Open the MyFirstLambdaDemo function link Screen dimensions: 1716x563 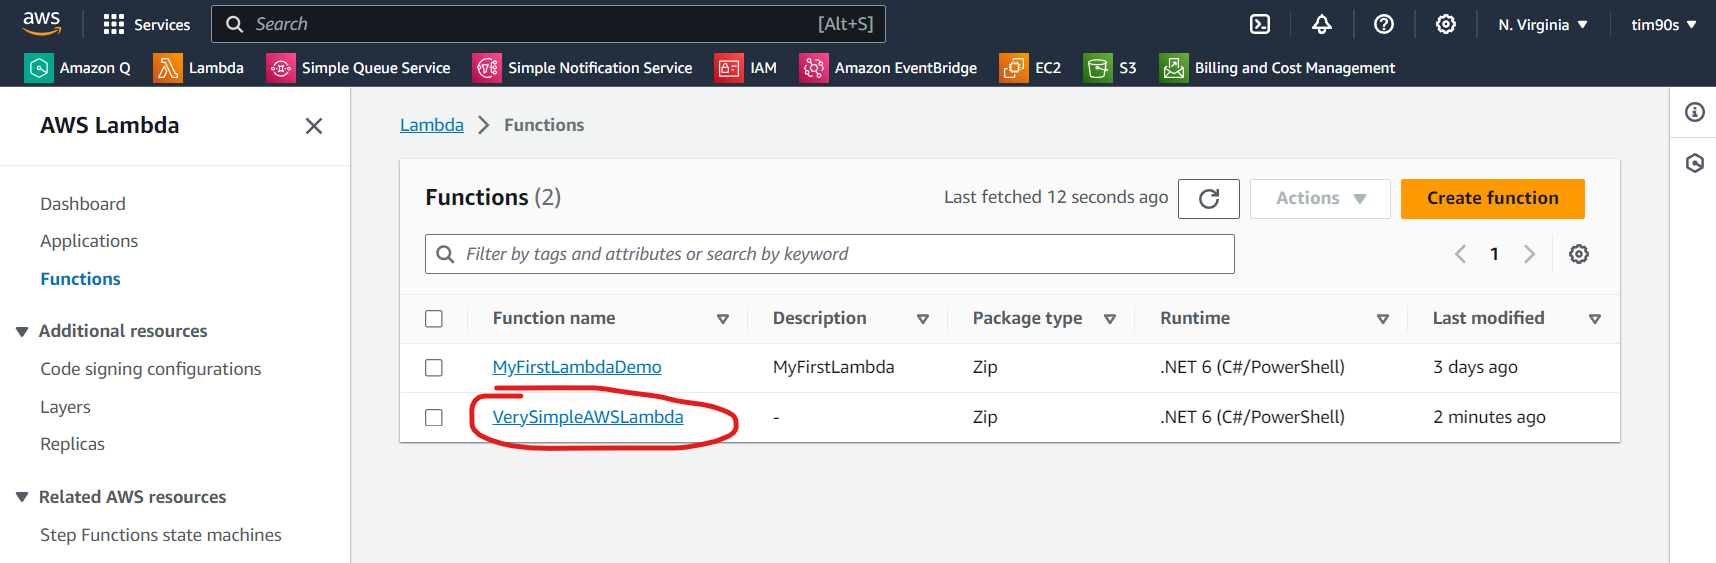(x=577, y=367)
